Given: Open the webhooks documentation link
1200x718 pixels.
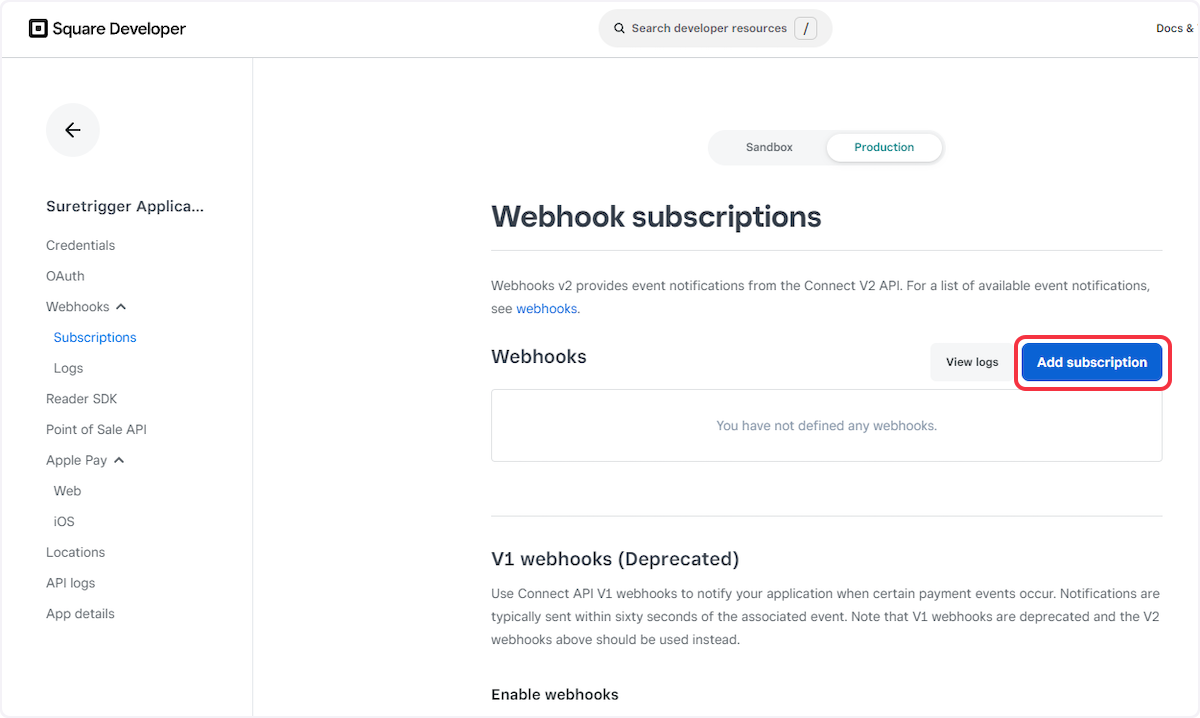Looking at the screenshot, I should pos(546,308).
